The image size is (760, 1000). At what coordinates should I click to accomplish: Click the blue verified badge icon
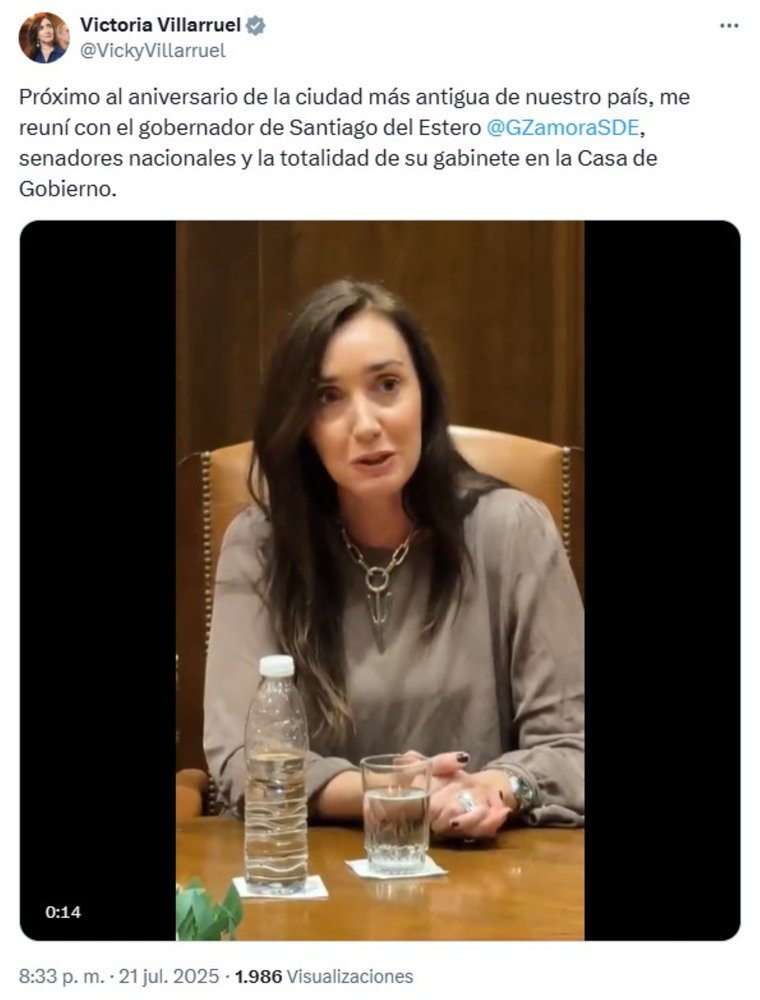(256, 26)
